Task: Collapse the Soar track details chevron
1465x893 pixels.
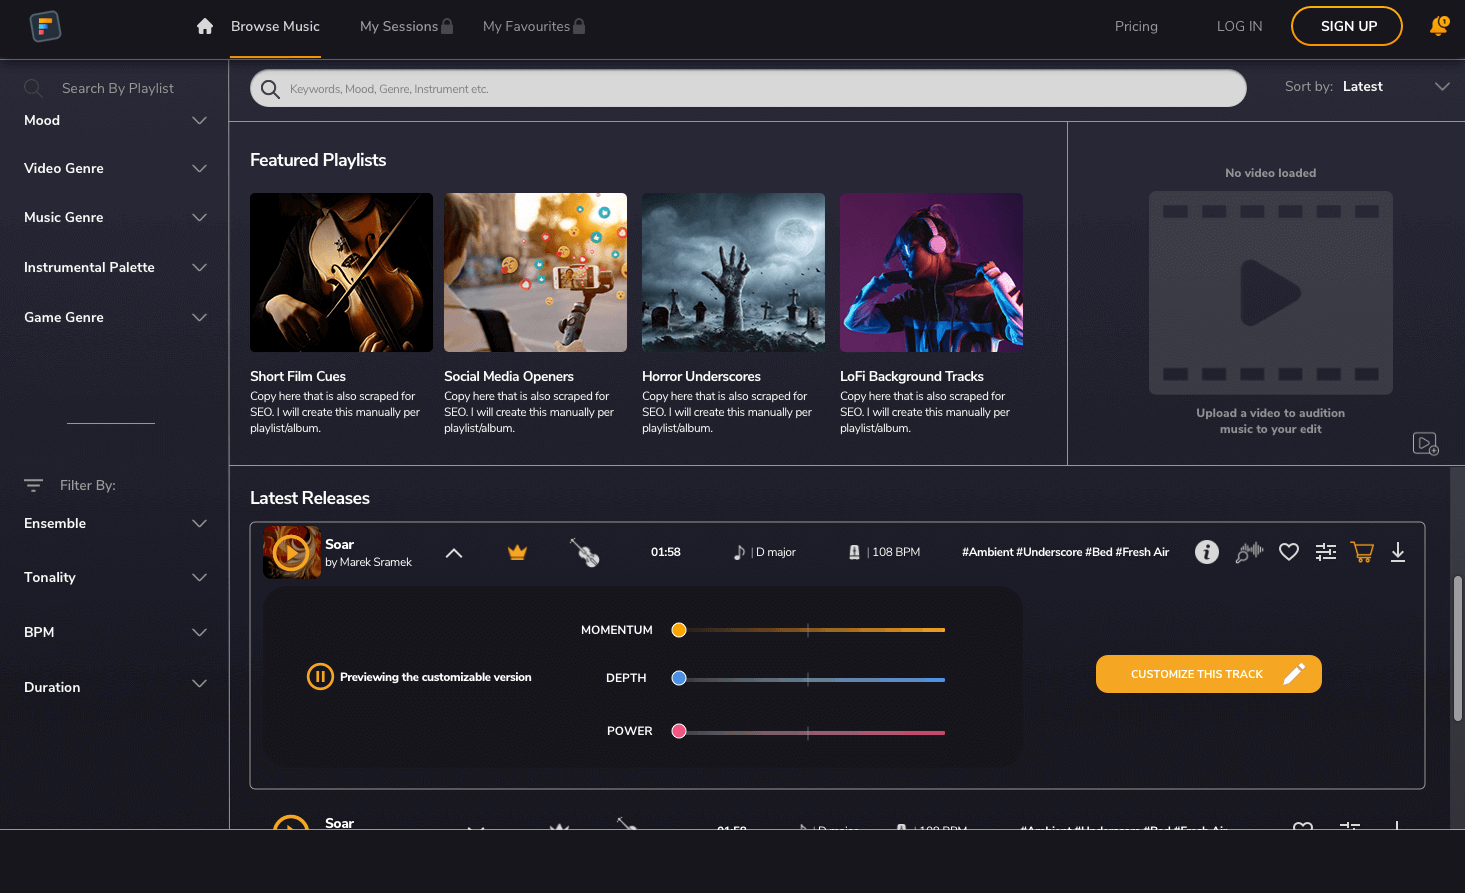Action: point(454,552)
